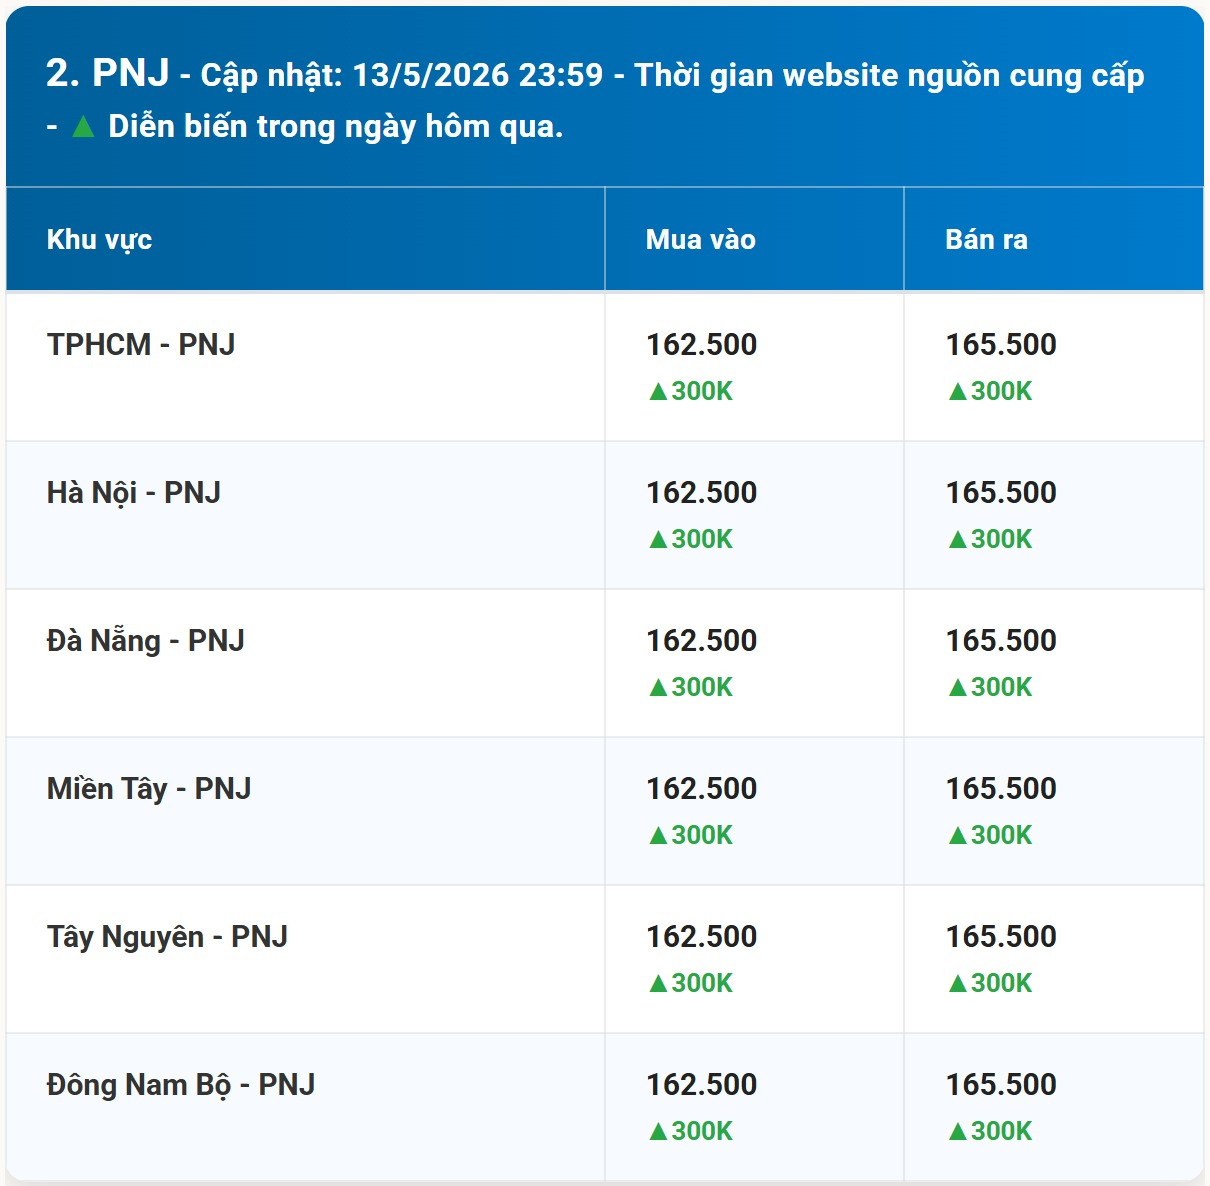Click Tây Nguyên sell price 165.500
The height and width of the screenshot is (1186, 1210).
1001,937
